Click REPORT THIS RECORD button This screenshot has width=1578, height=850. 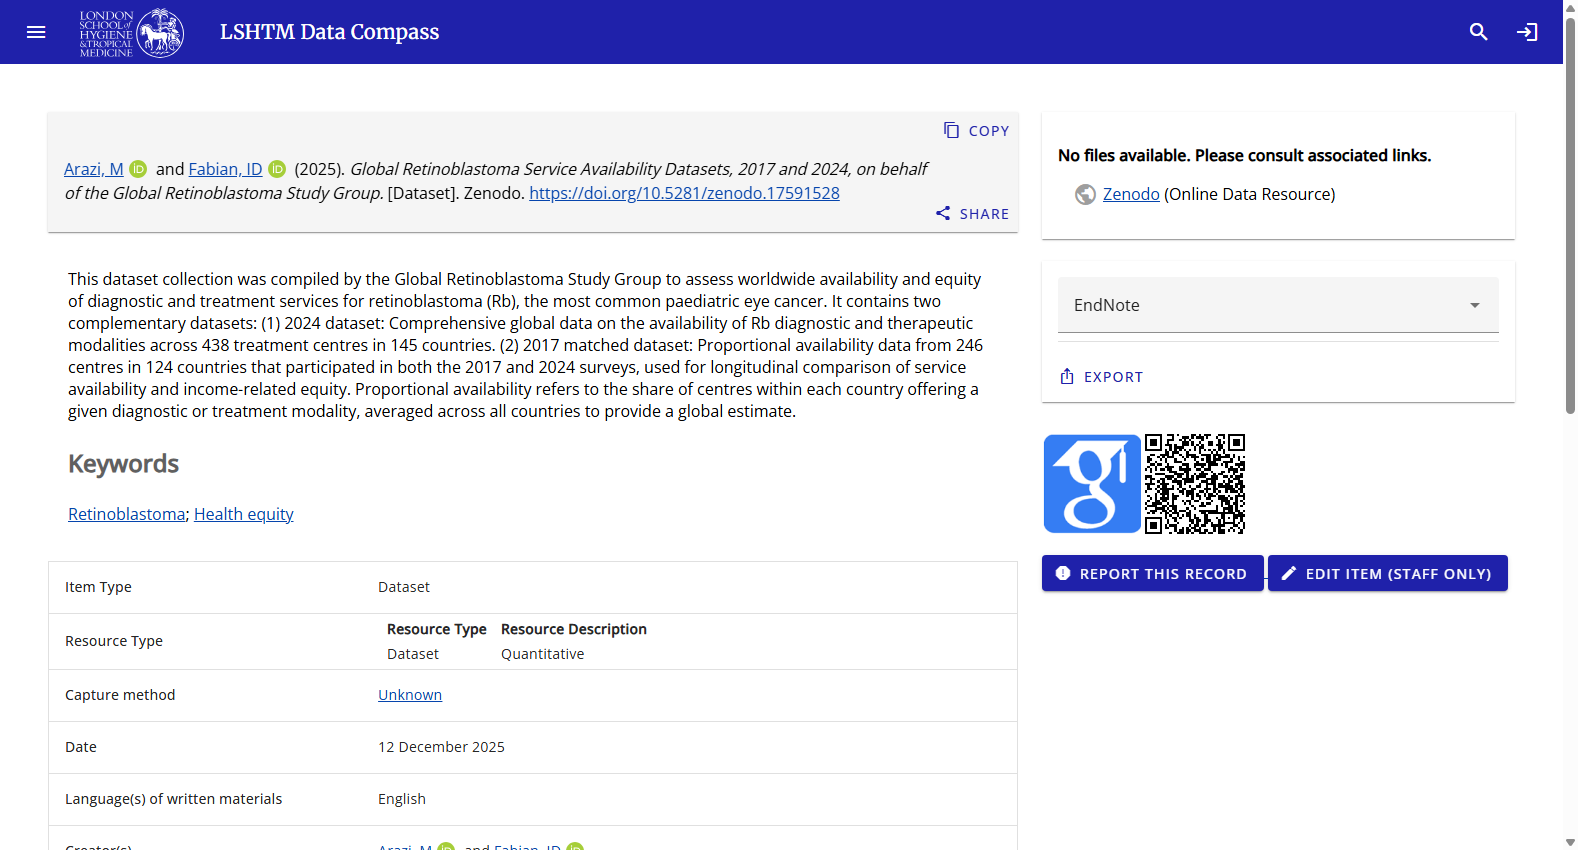(1153, 573)
